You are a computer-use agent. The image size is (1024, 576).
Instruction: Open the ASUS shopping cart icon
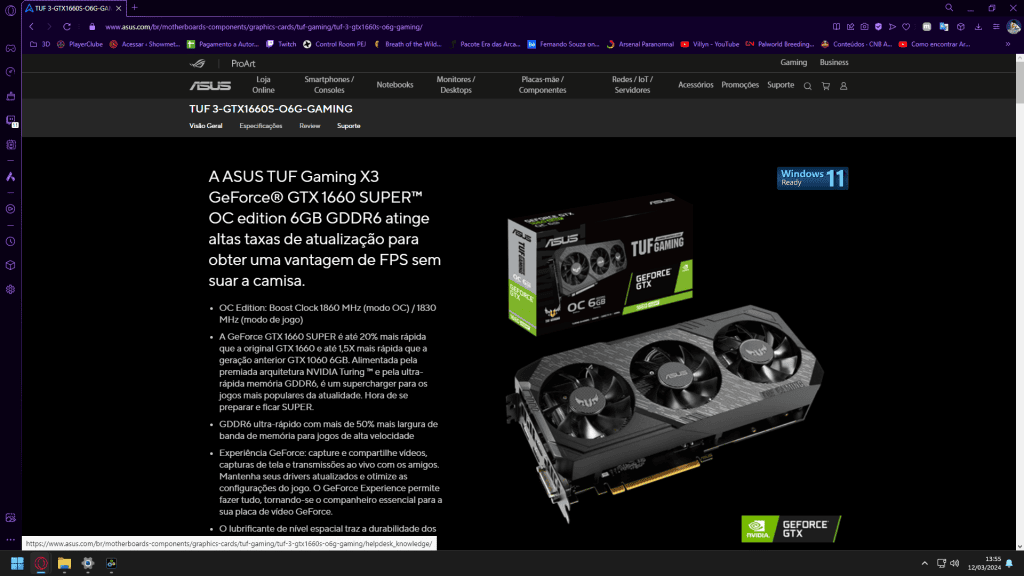coord(825,86)
